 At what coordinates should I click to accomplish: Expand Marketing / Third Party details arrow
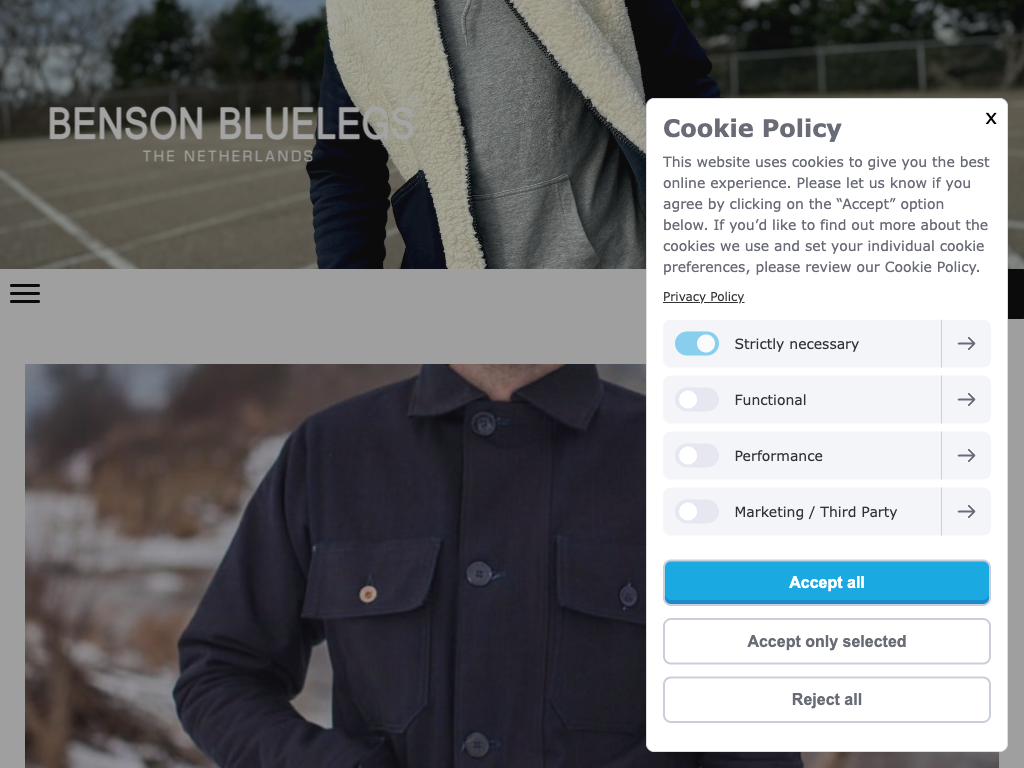coord(966,512)
